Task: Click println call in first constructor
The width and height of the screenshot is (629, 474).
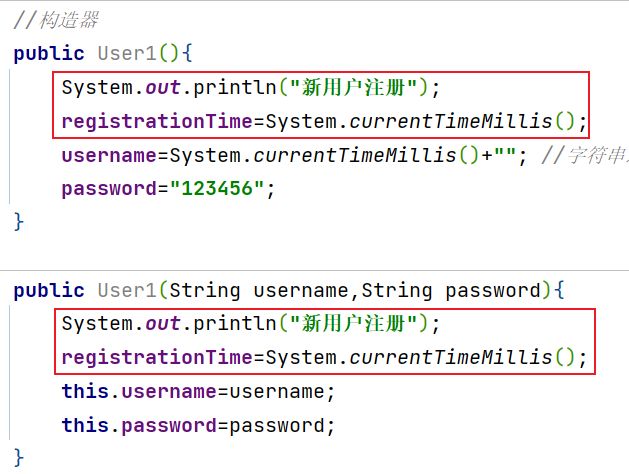Action: coord(235,87)
